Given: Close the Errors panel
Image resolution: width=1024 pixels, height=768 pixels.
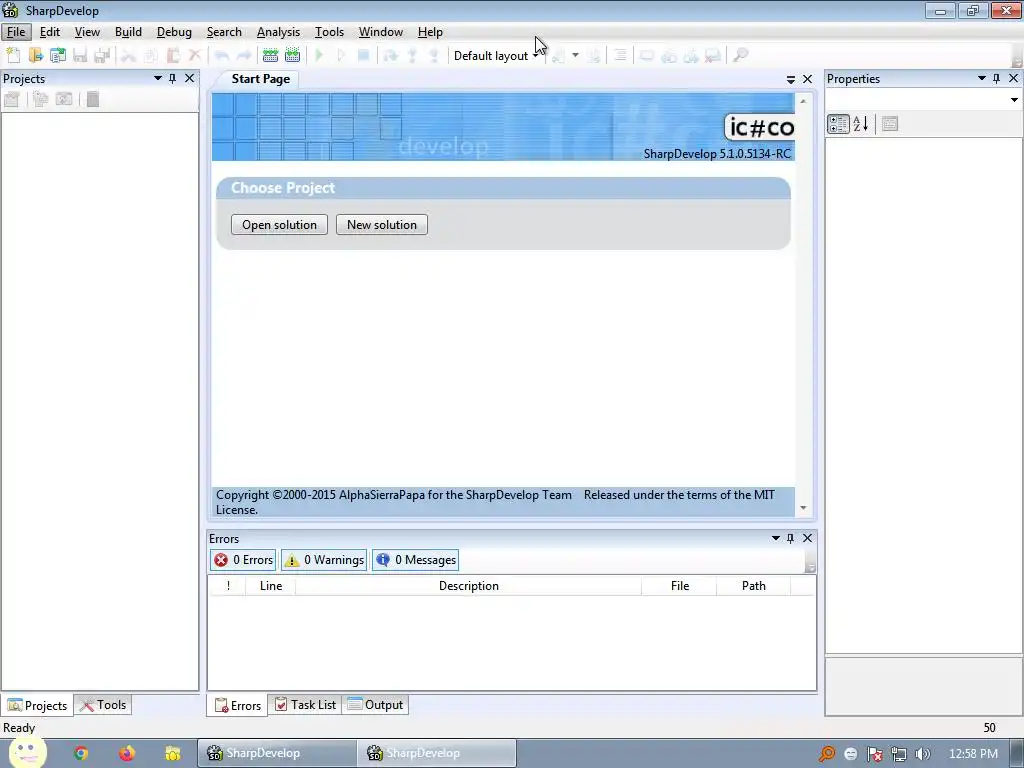Looking at the screenshot, I should 807,538.
